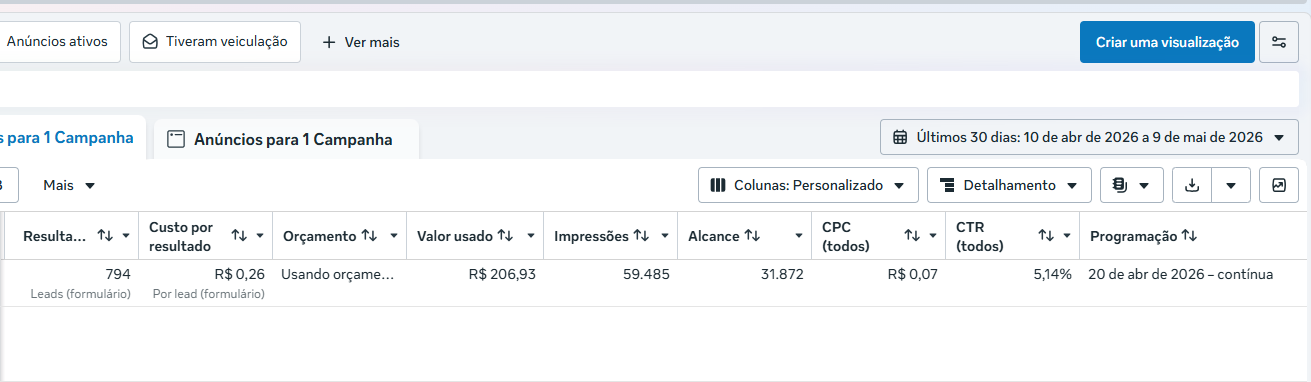
Task: Apply the Tiveram veiculação filter
Action: click(x=215, y=42)
